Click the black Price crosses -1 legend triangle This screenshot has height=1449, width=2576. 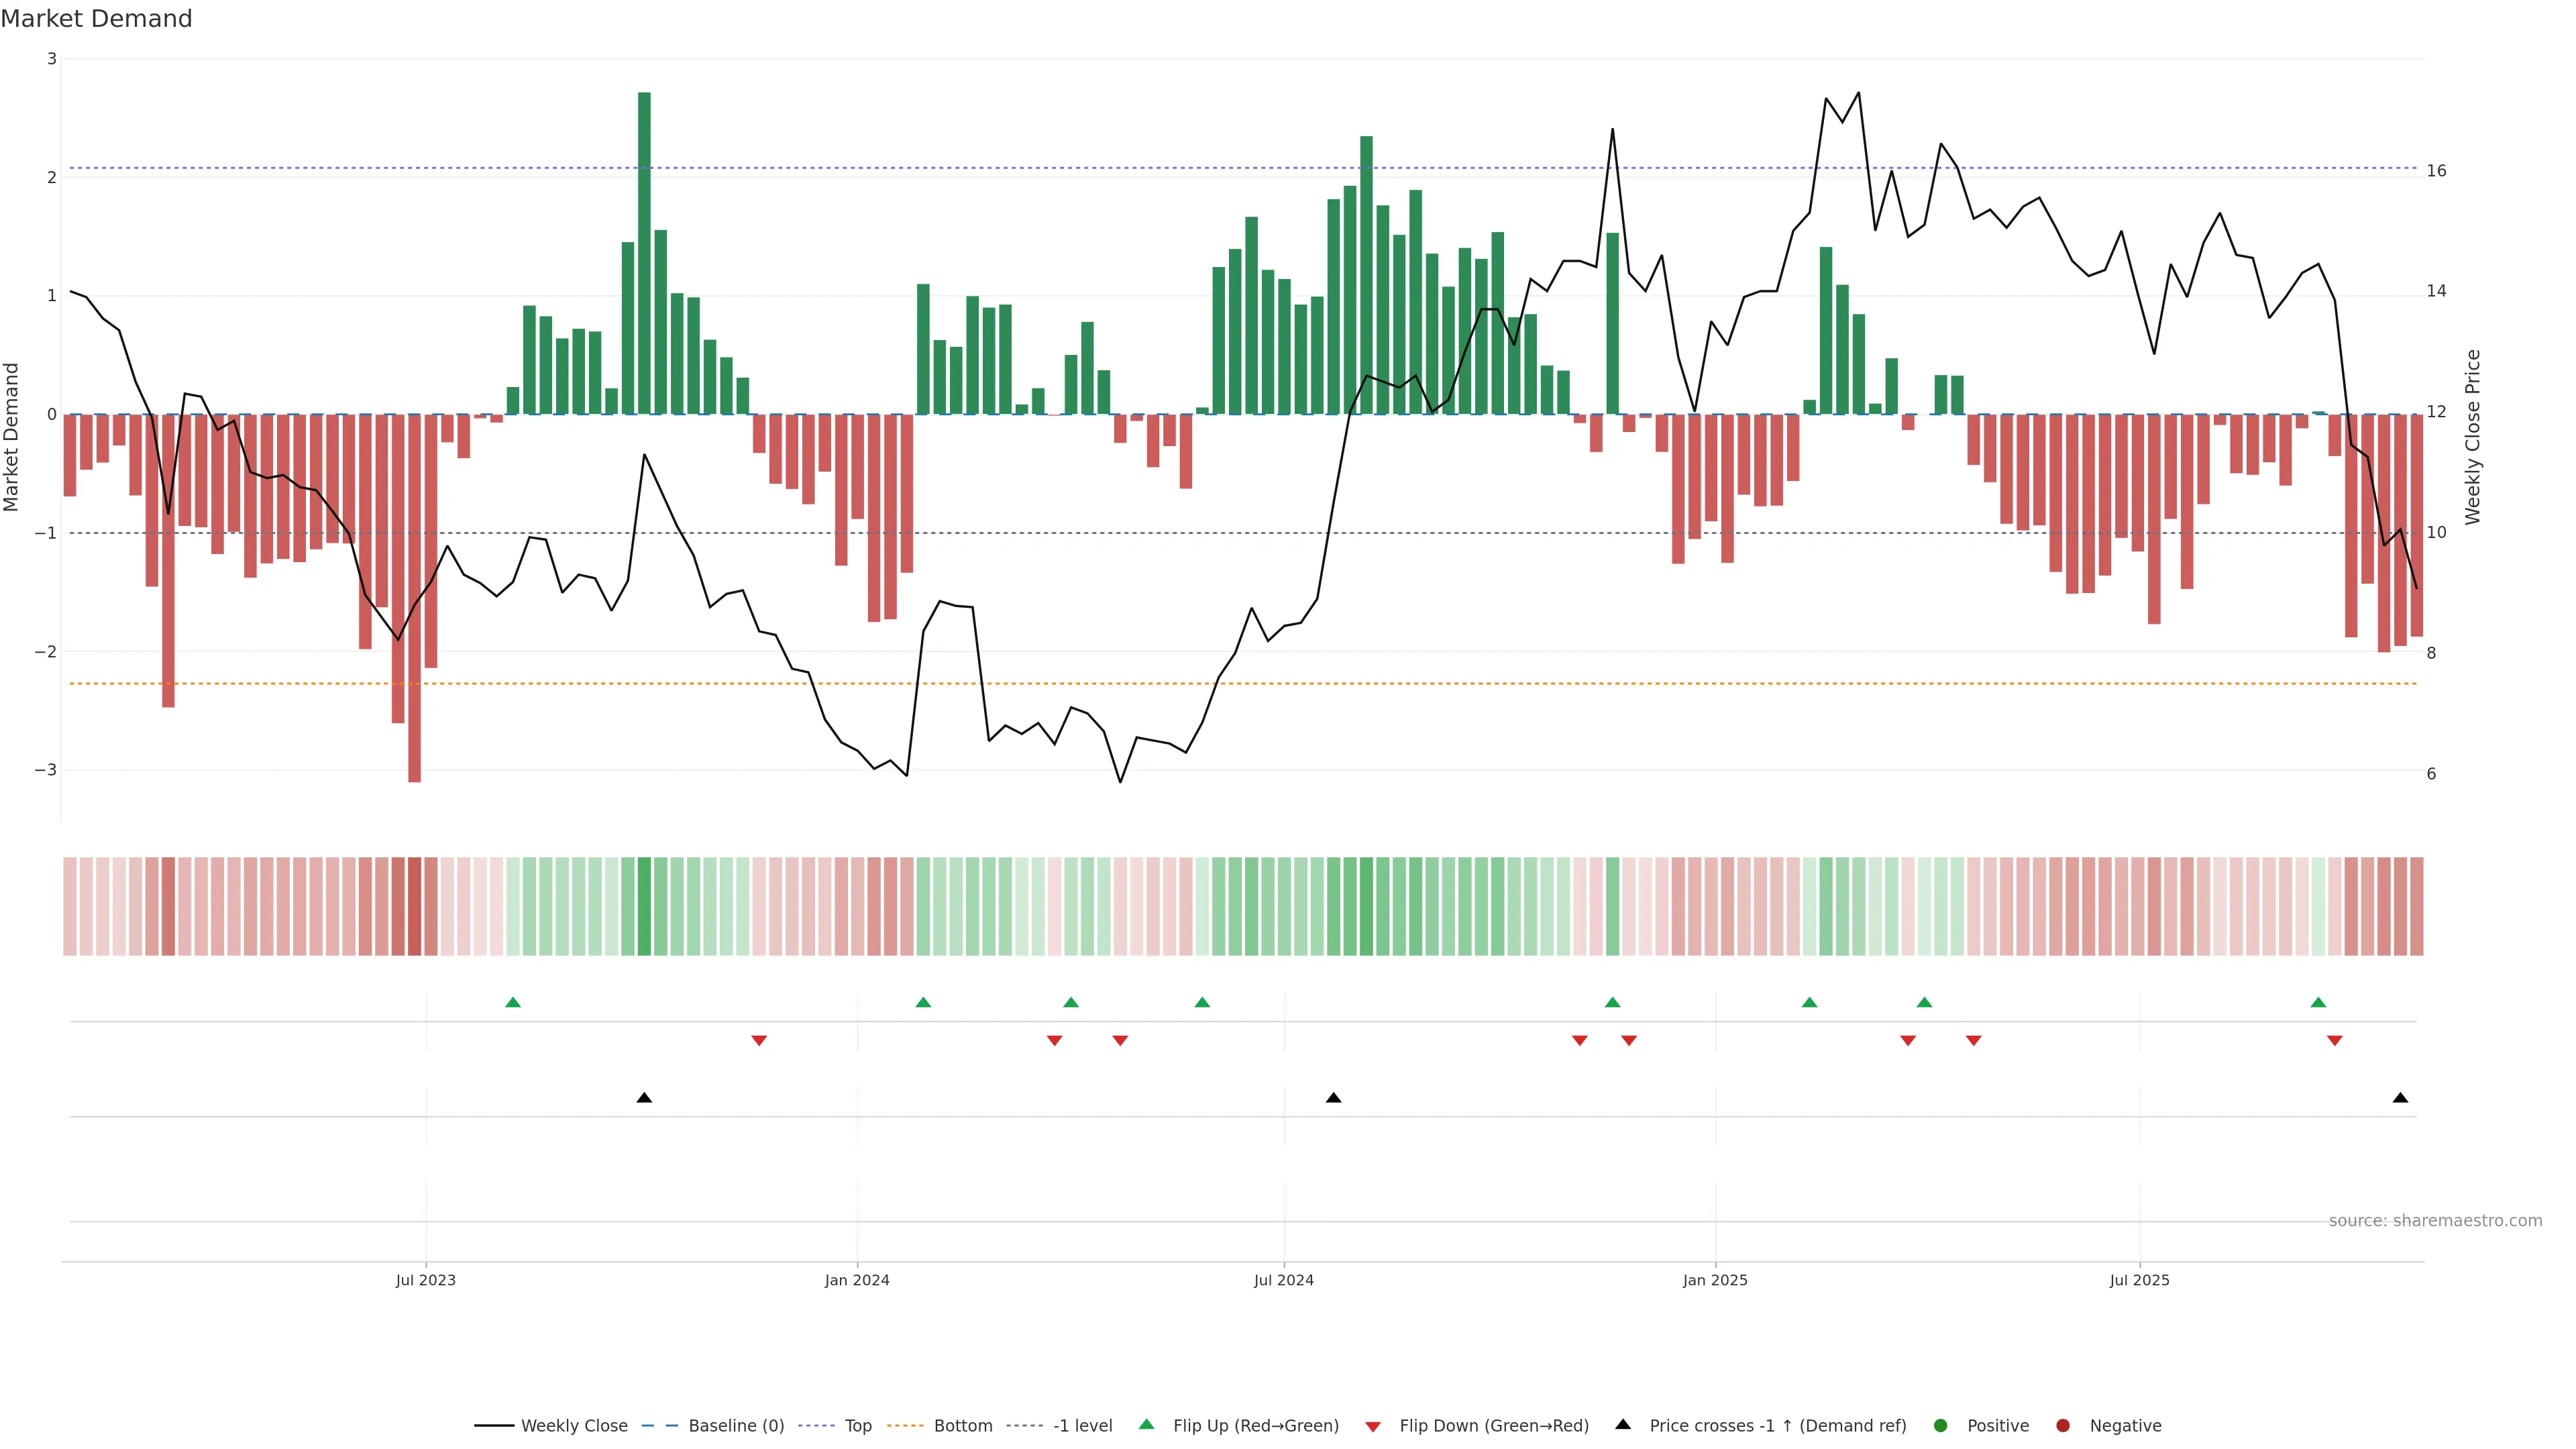point(1623,1425)
